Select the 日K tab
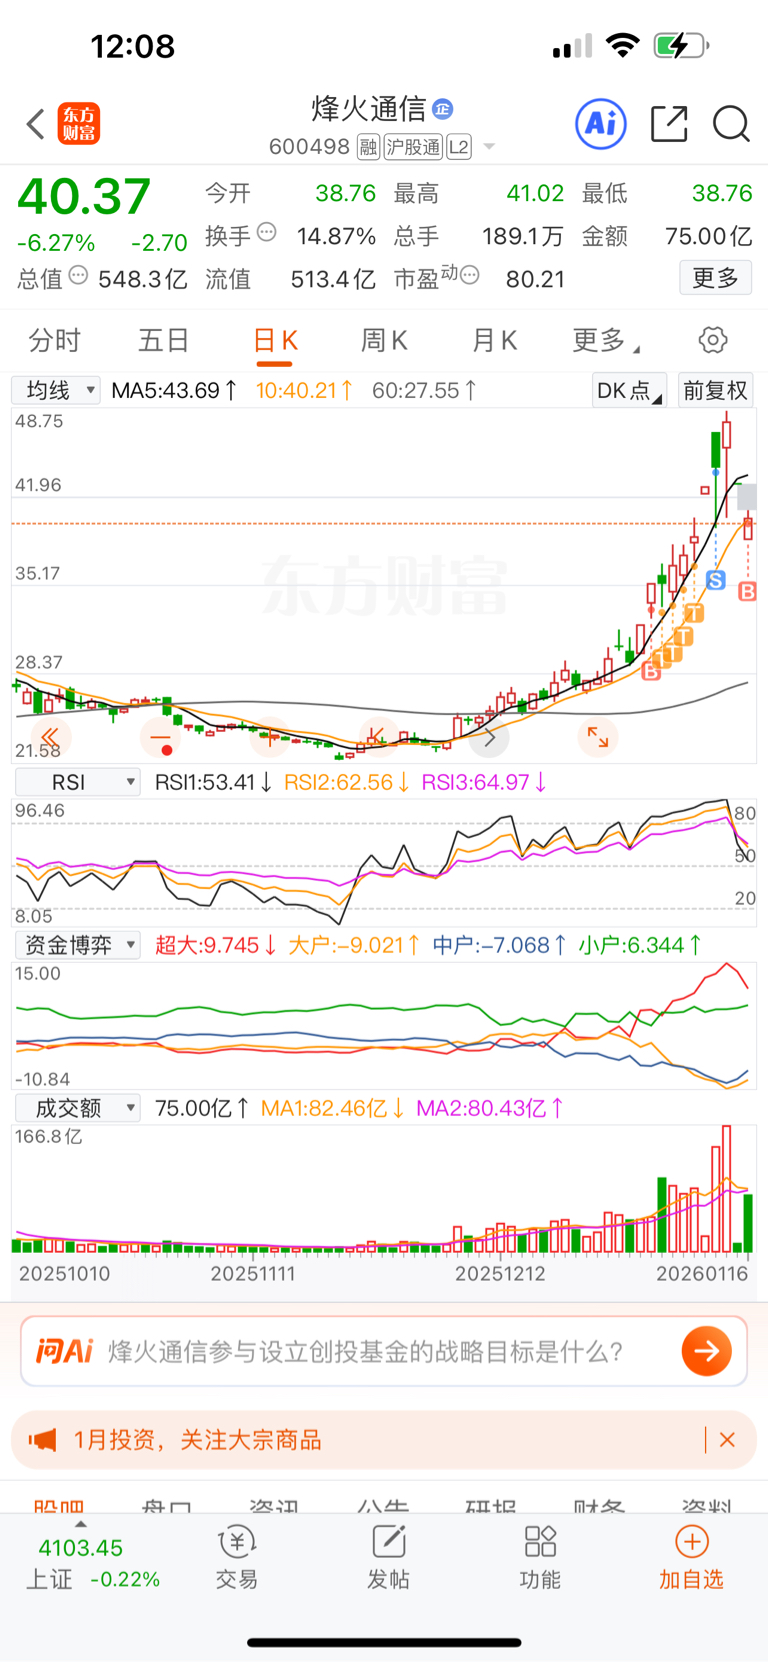This screenshot has width=768, height=1662. (275, 340)
